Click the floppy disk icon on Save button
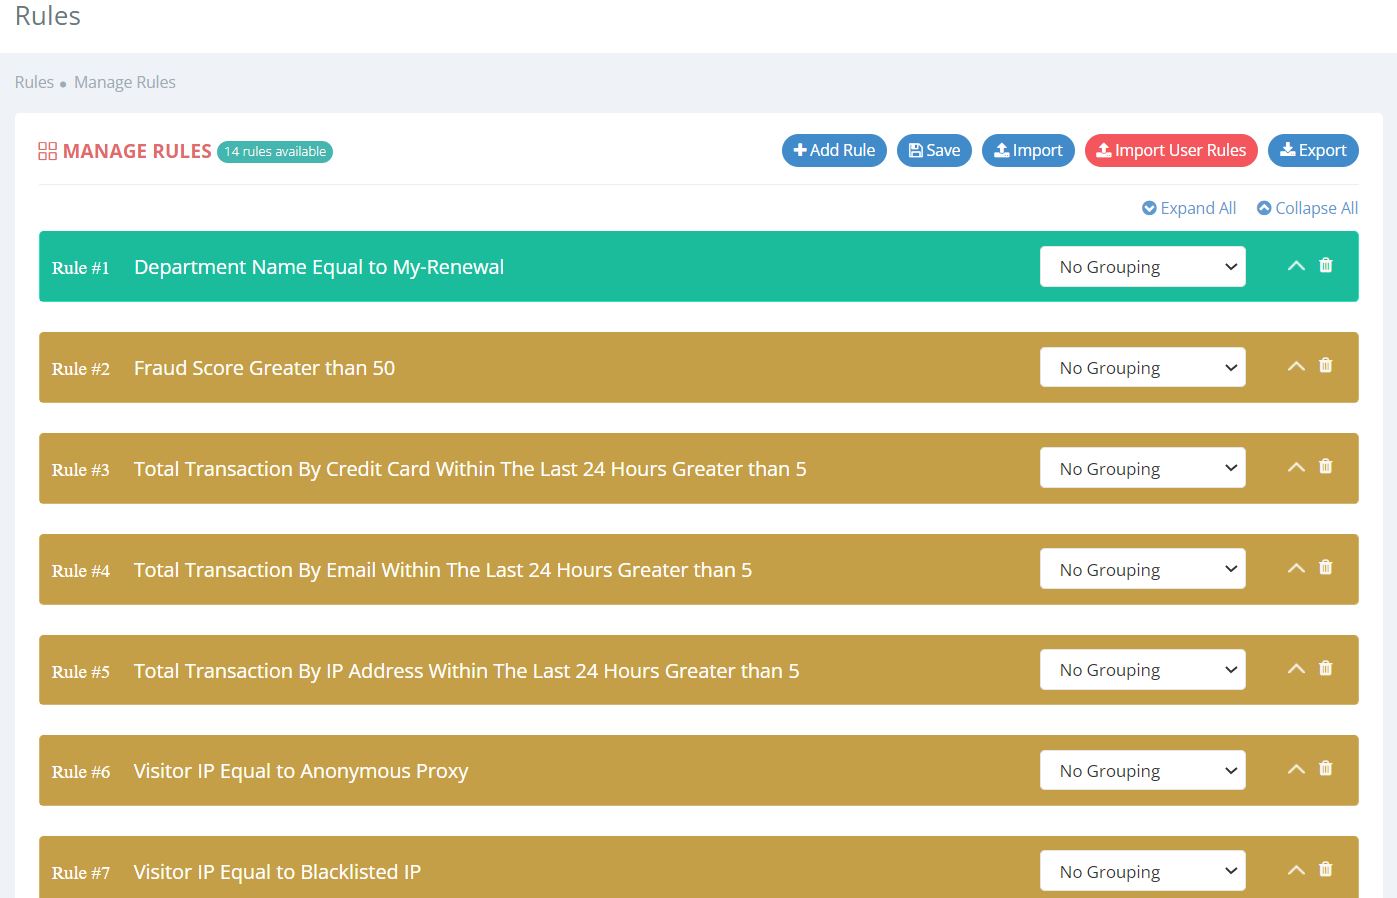 coord(916,150)
